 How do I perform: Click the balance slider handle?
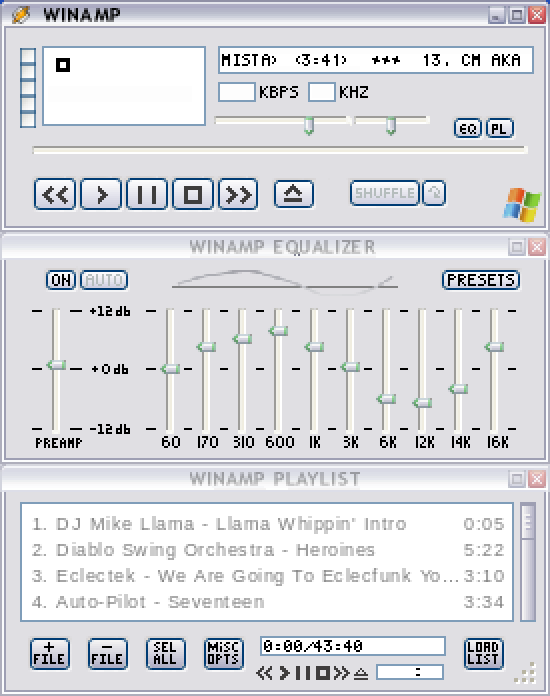coord(391,126)
